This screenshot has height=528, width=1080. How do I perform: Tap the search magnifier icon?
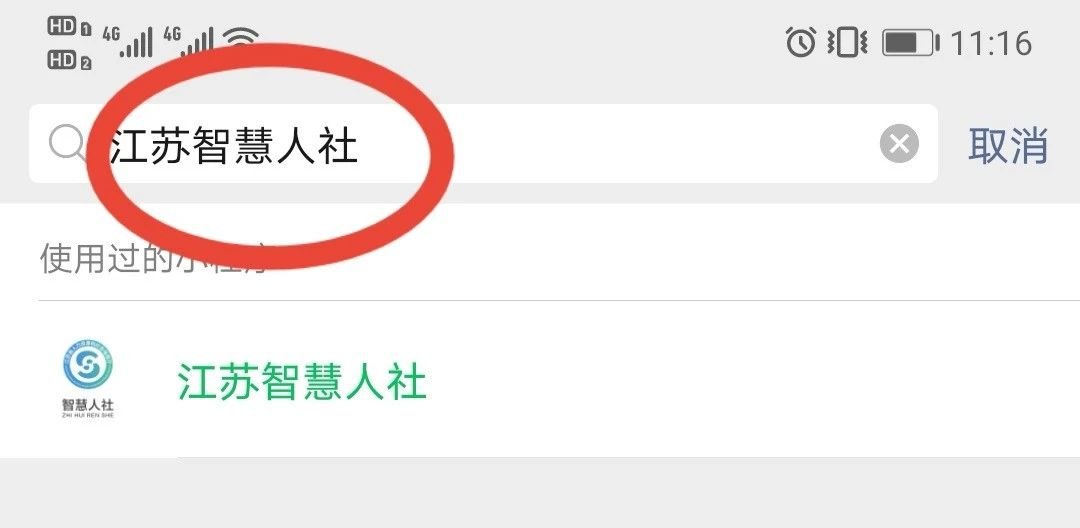(x=67, y=143)
